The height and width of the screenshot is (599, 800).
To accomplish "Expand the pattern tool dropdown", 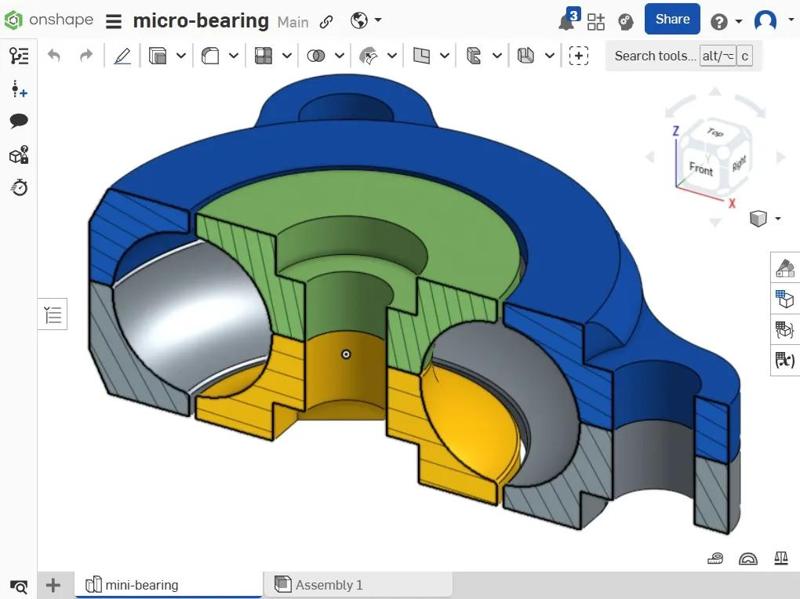I will click(x=287, y=56).
